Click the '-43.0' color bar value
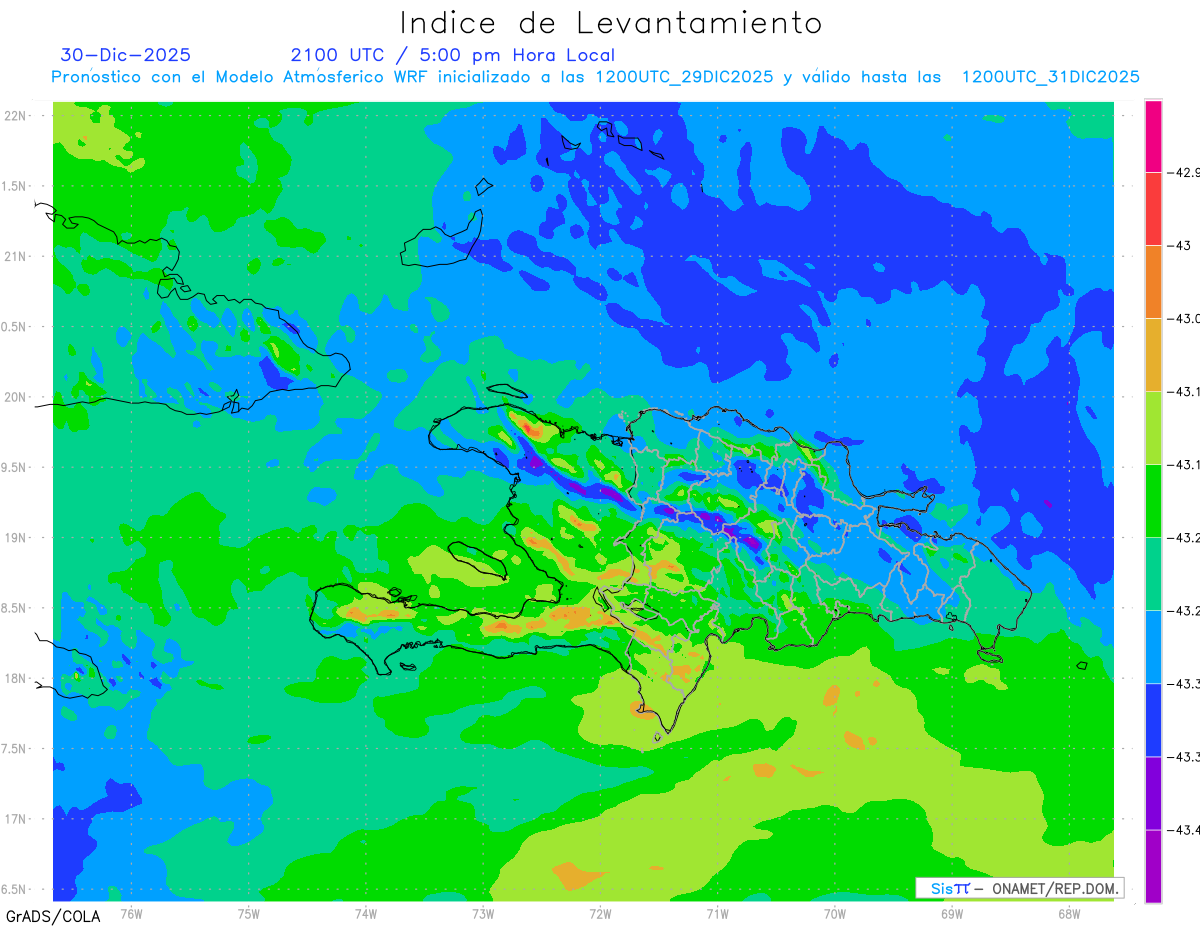Viewport: 1200px width, 927px height. 1185,318
